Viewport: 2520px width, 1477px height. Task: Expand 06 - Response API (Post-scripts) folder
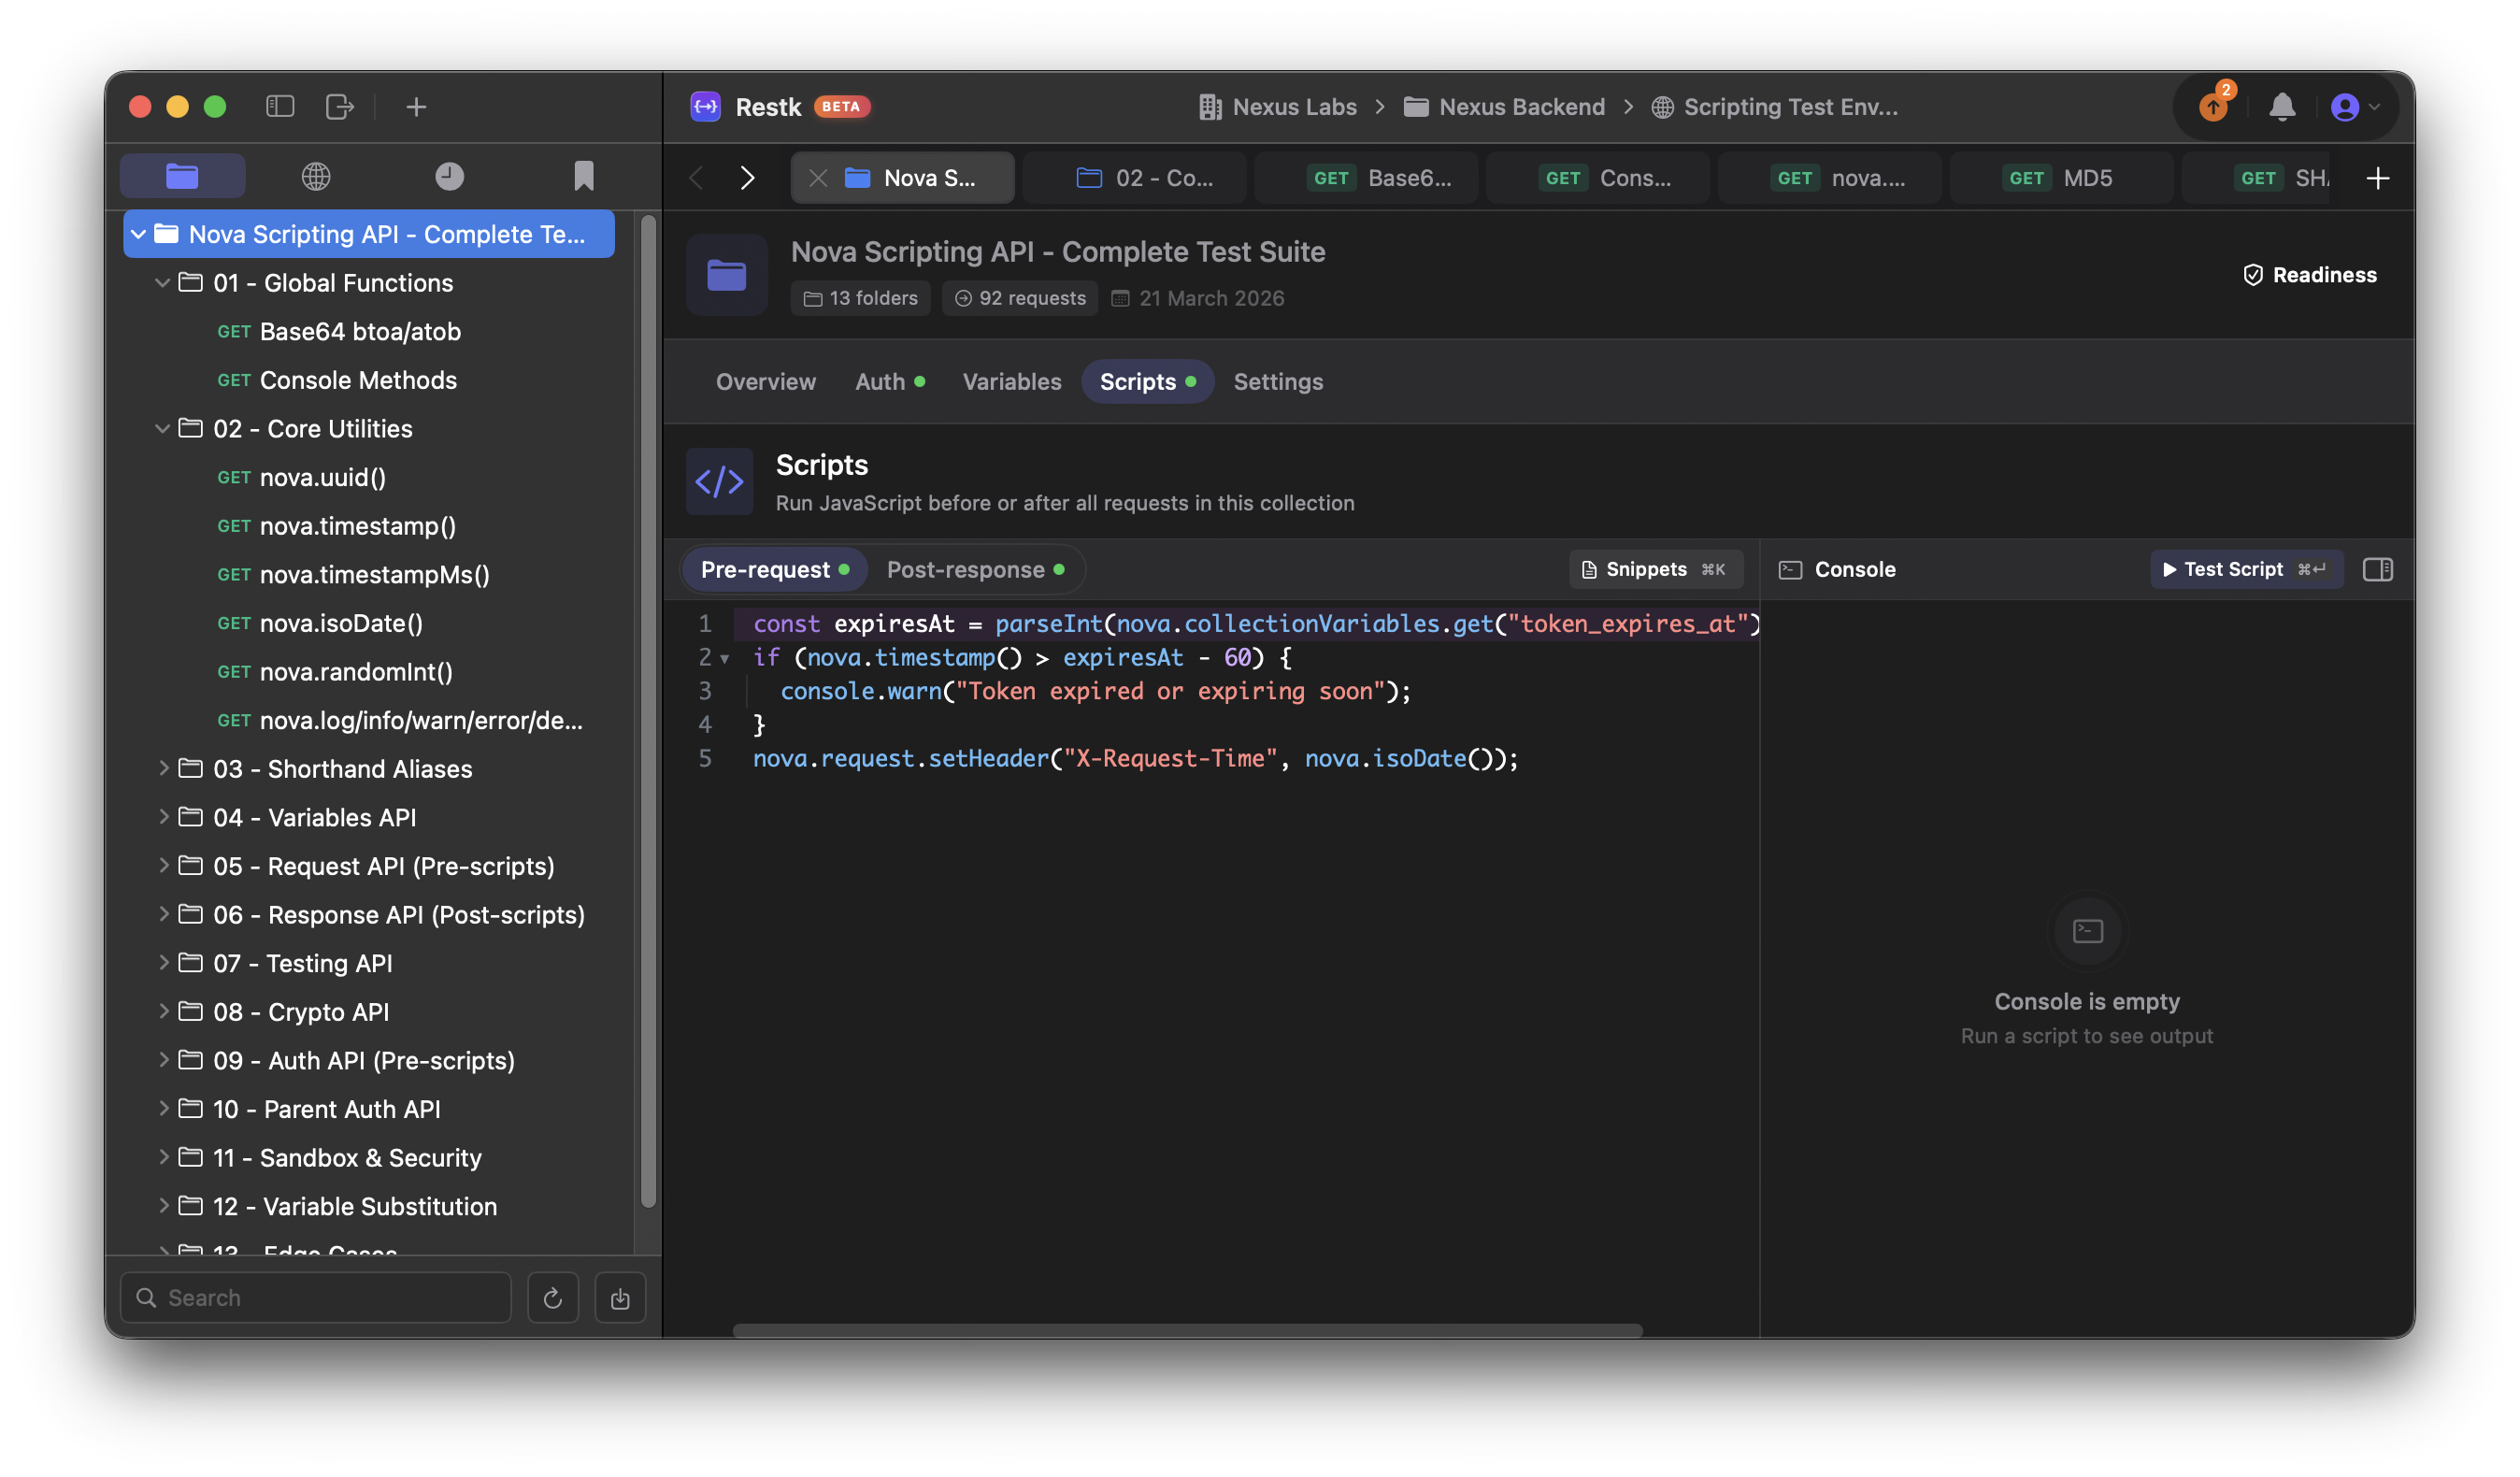point(162,914)
